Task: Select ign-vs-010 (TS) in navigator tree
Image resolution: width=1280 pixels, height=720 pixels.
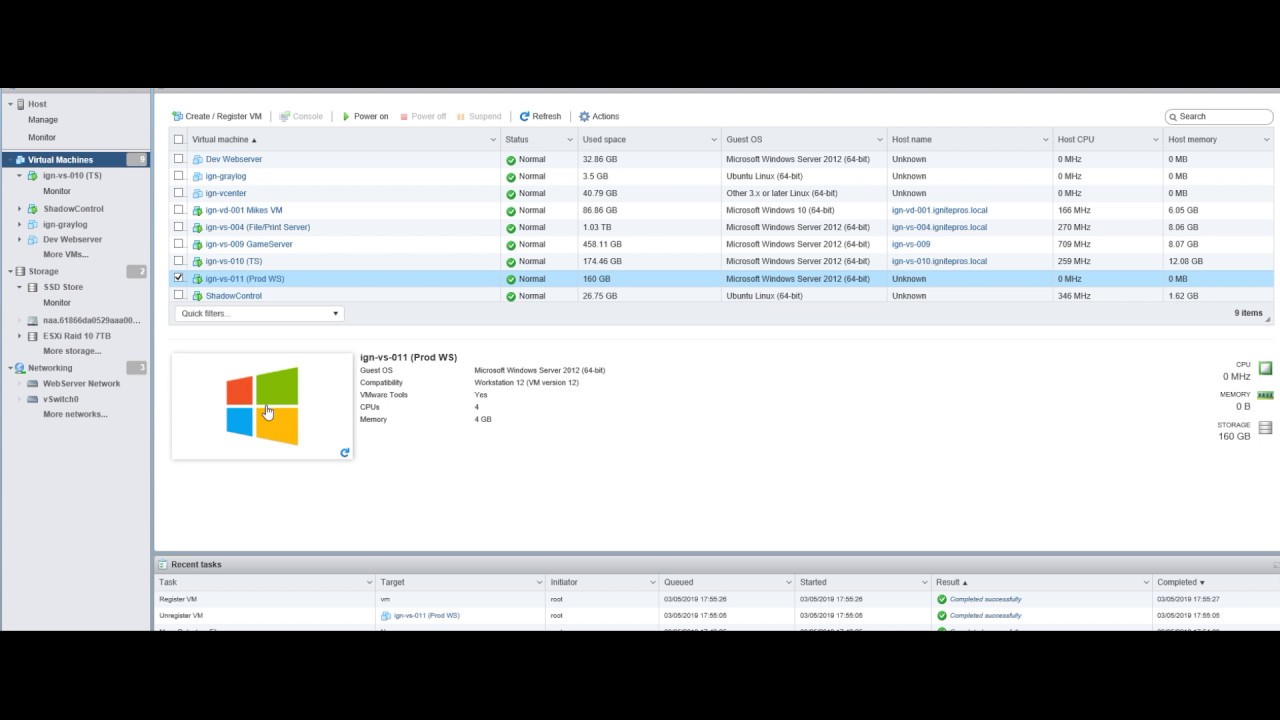Action: tap(72, 176)
